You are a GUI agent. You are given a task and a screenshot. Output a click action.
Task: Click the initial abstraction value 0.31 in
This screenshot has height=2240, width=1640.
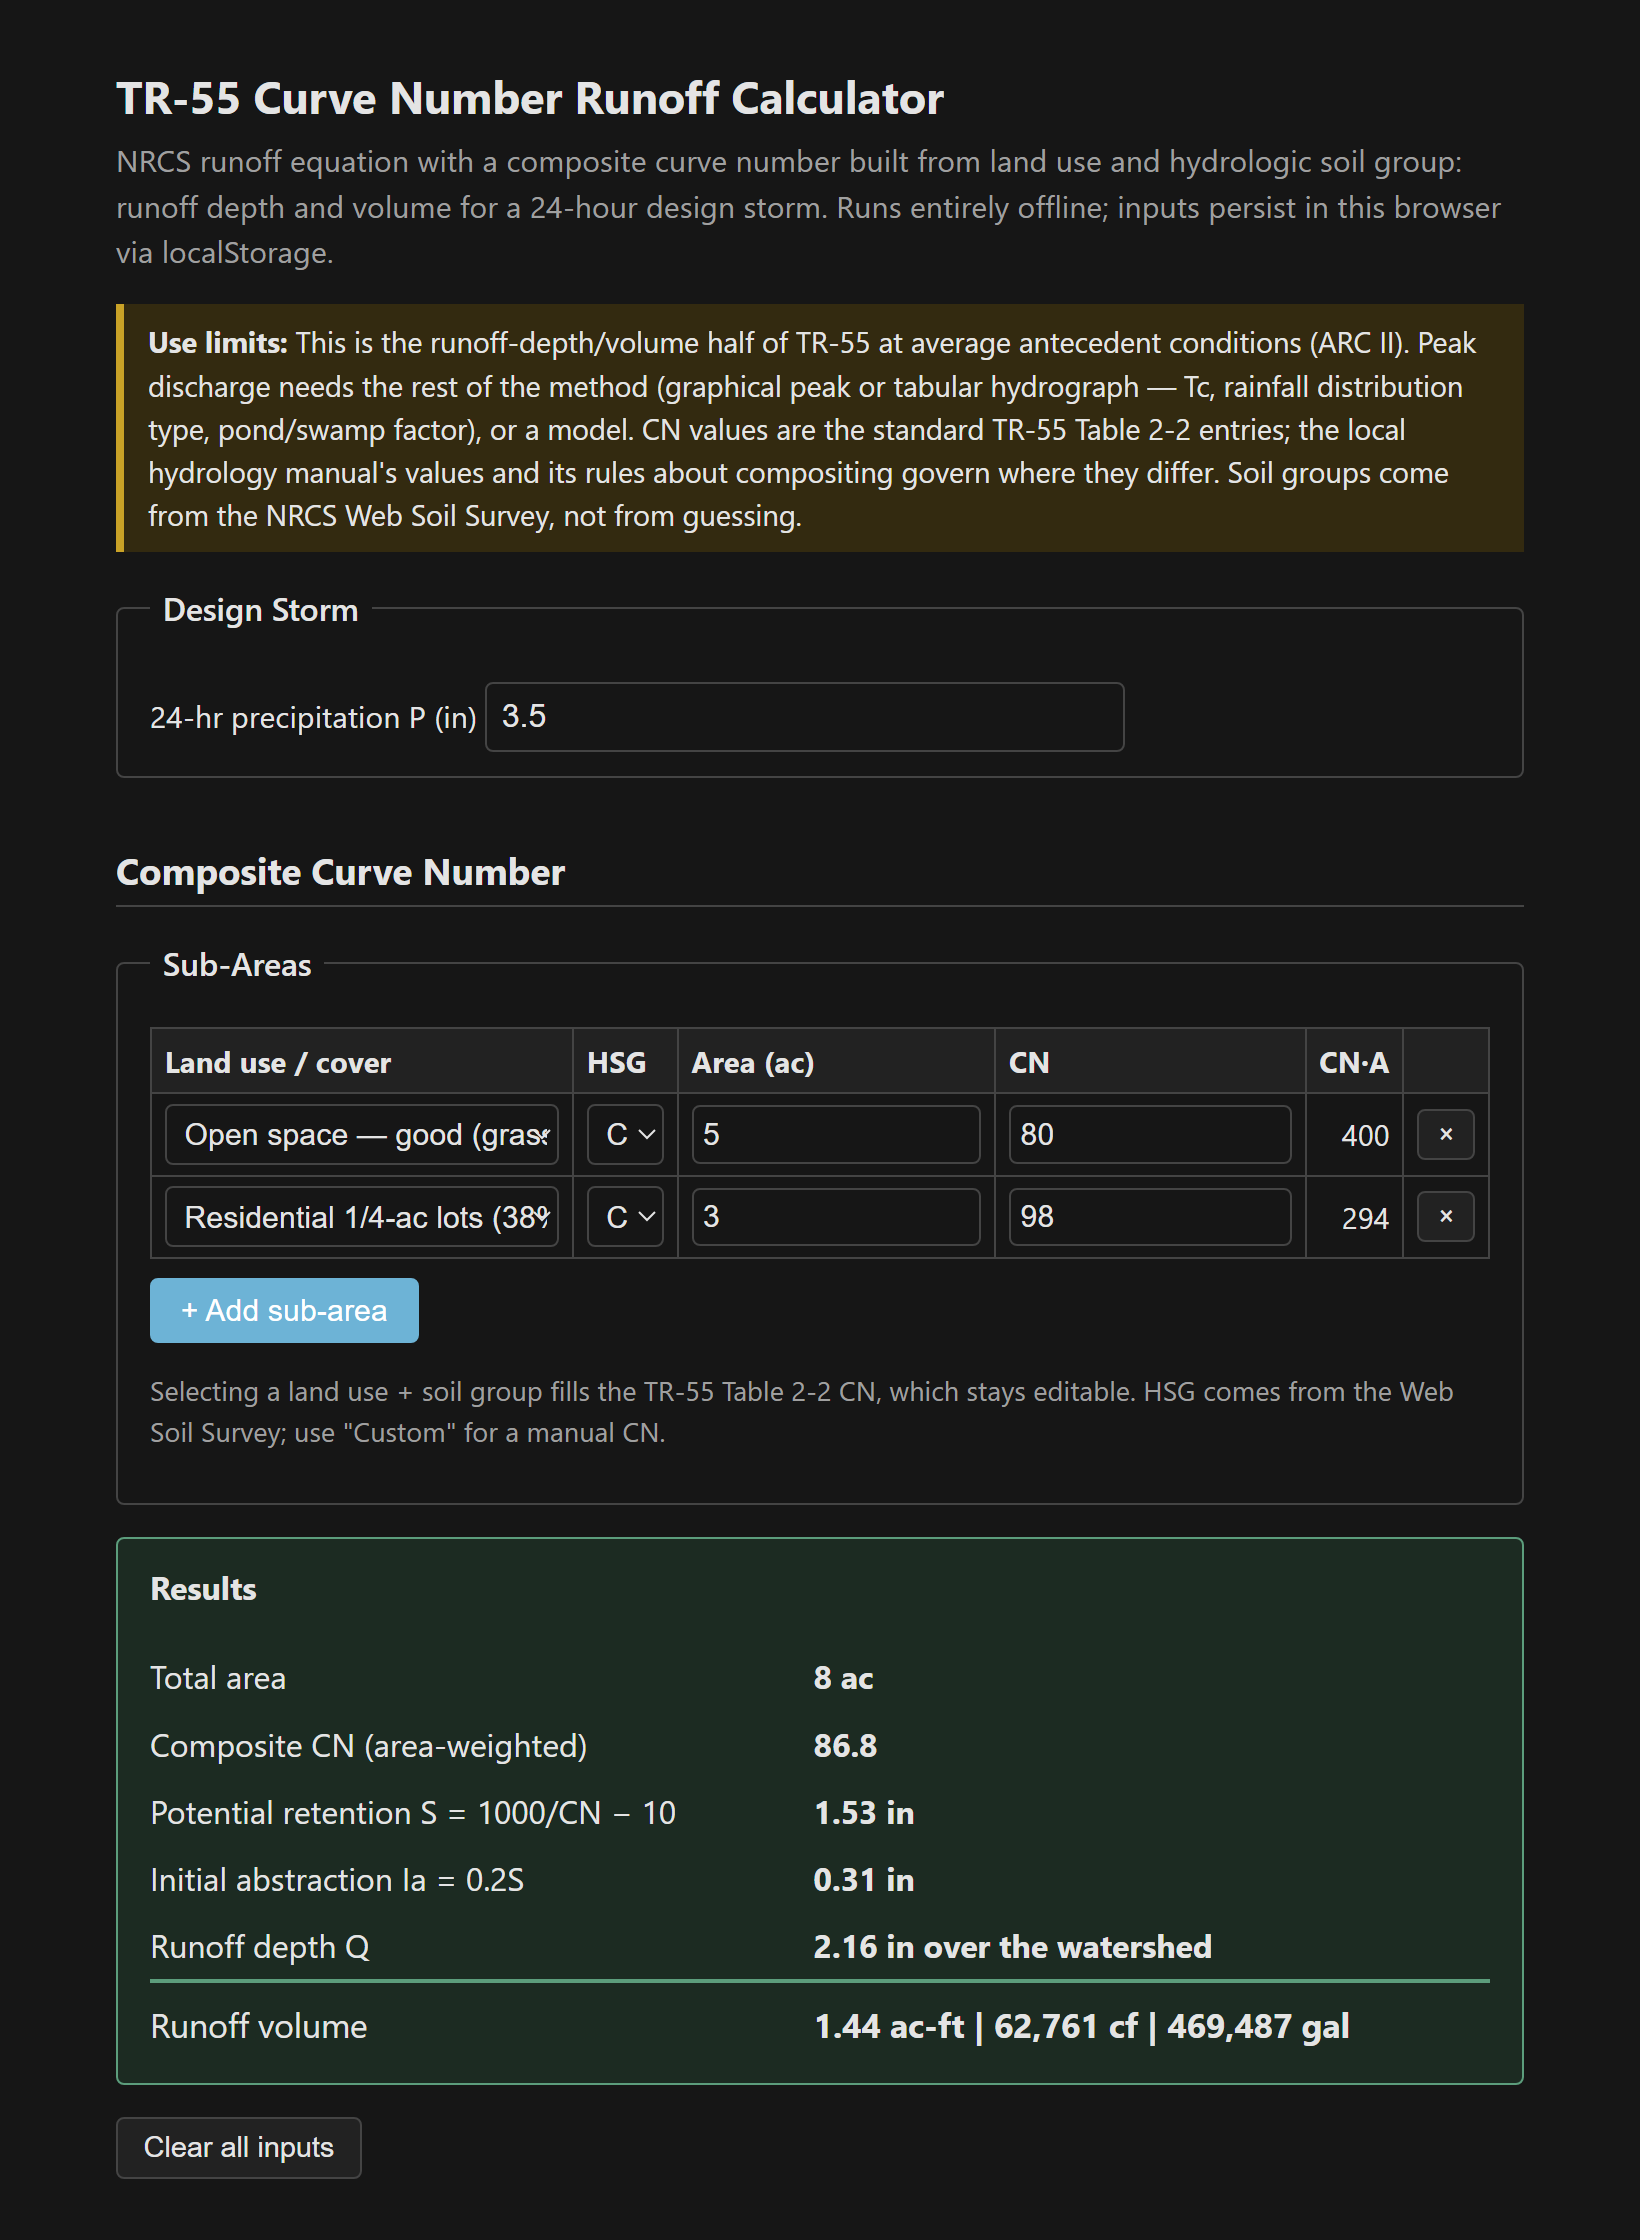(x=864, y=1879)
